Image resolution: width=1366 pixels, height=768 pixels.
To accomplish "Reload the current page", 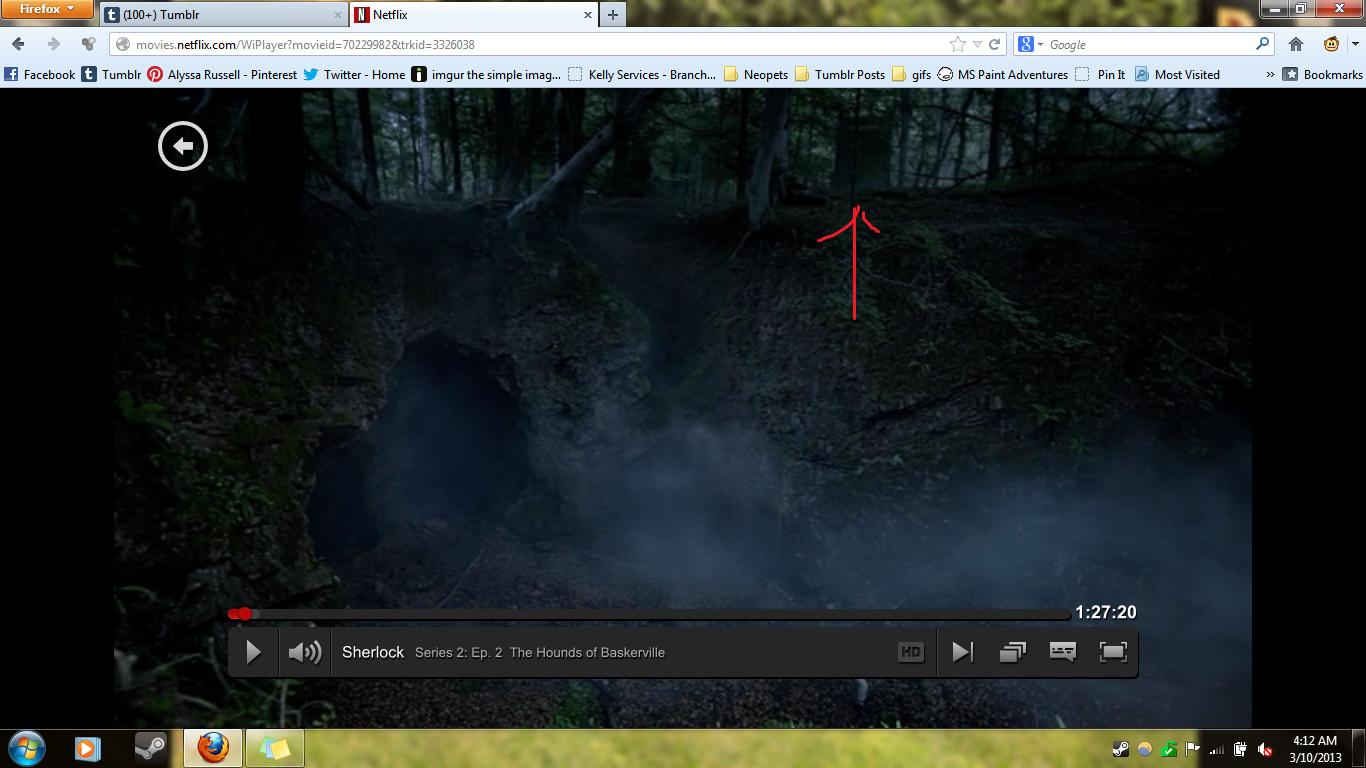I will pyautogui.click(x=994, y=44).
